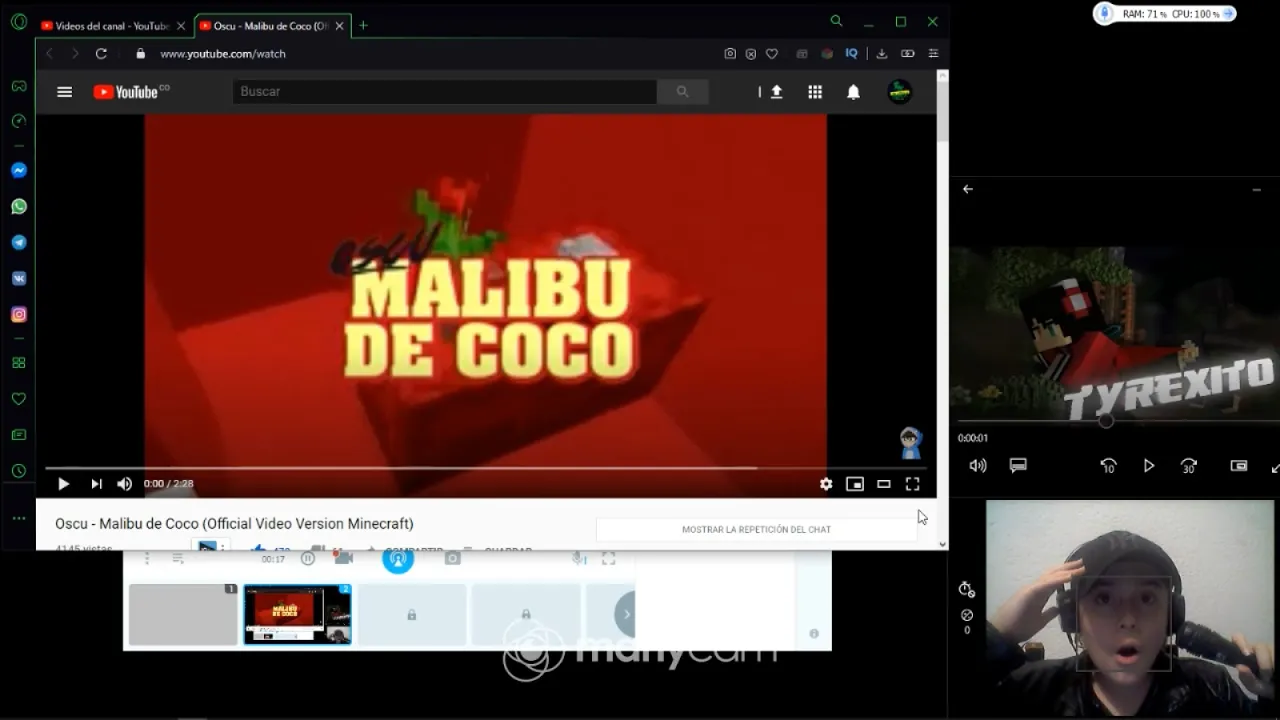Open YouTube notifications bell
Image resolution: width=1280 pixels, height=720 pixels.
point(853,92)
